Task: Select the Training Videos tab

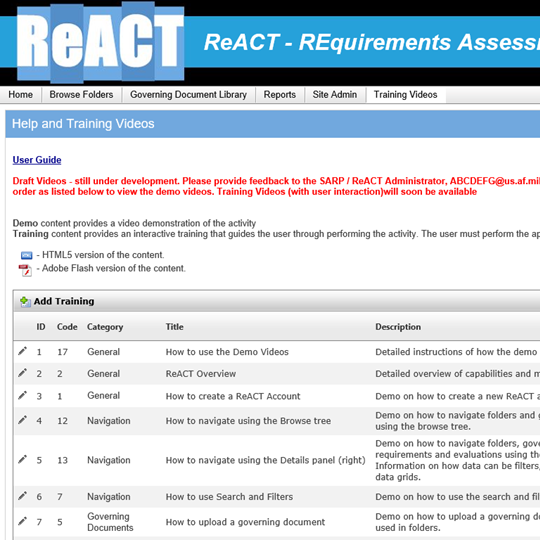Action: (406, 94)
